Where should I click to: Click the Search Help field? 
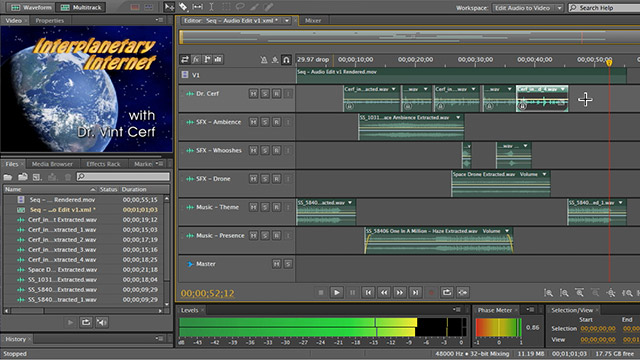tap(604, 8)
